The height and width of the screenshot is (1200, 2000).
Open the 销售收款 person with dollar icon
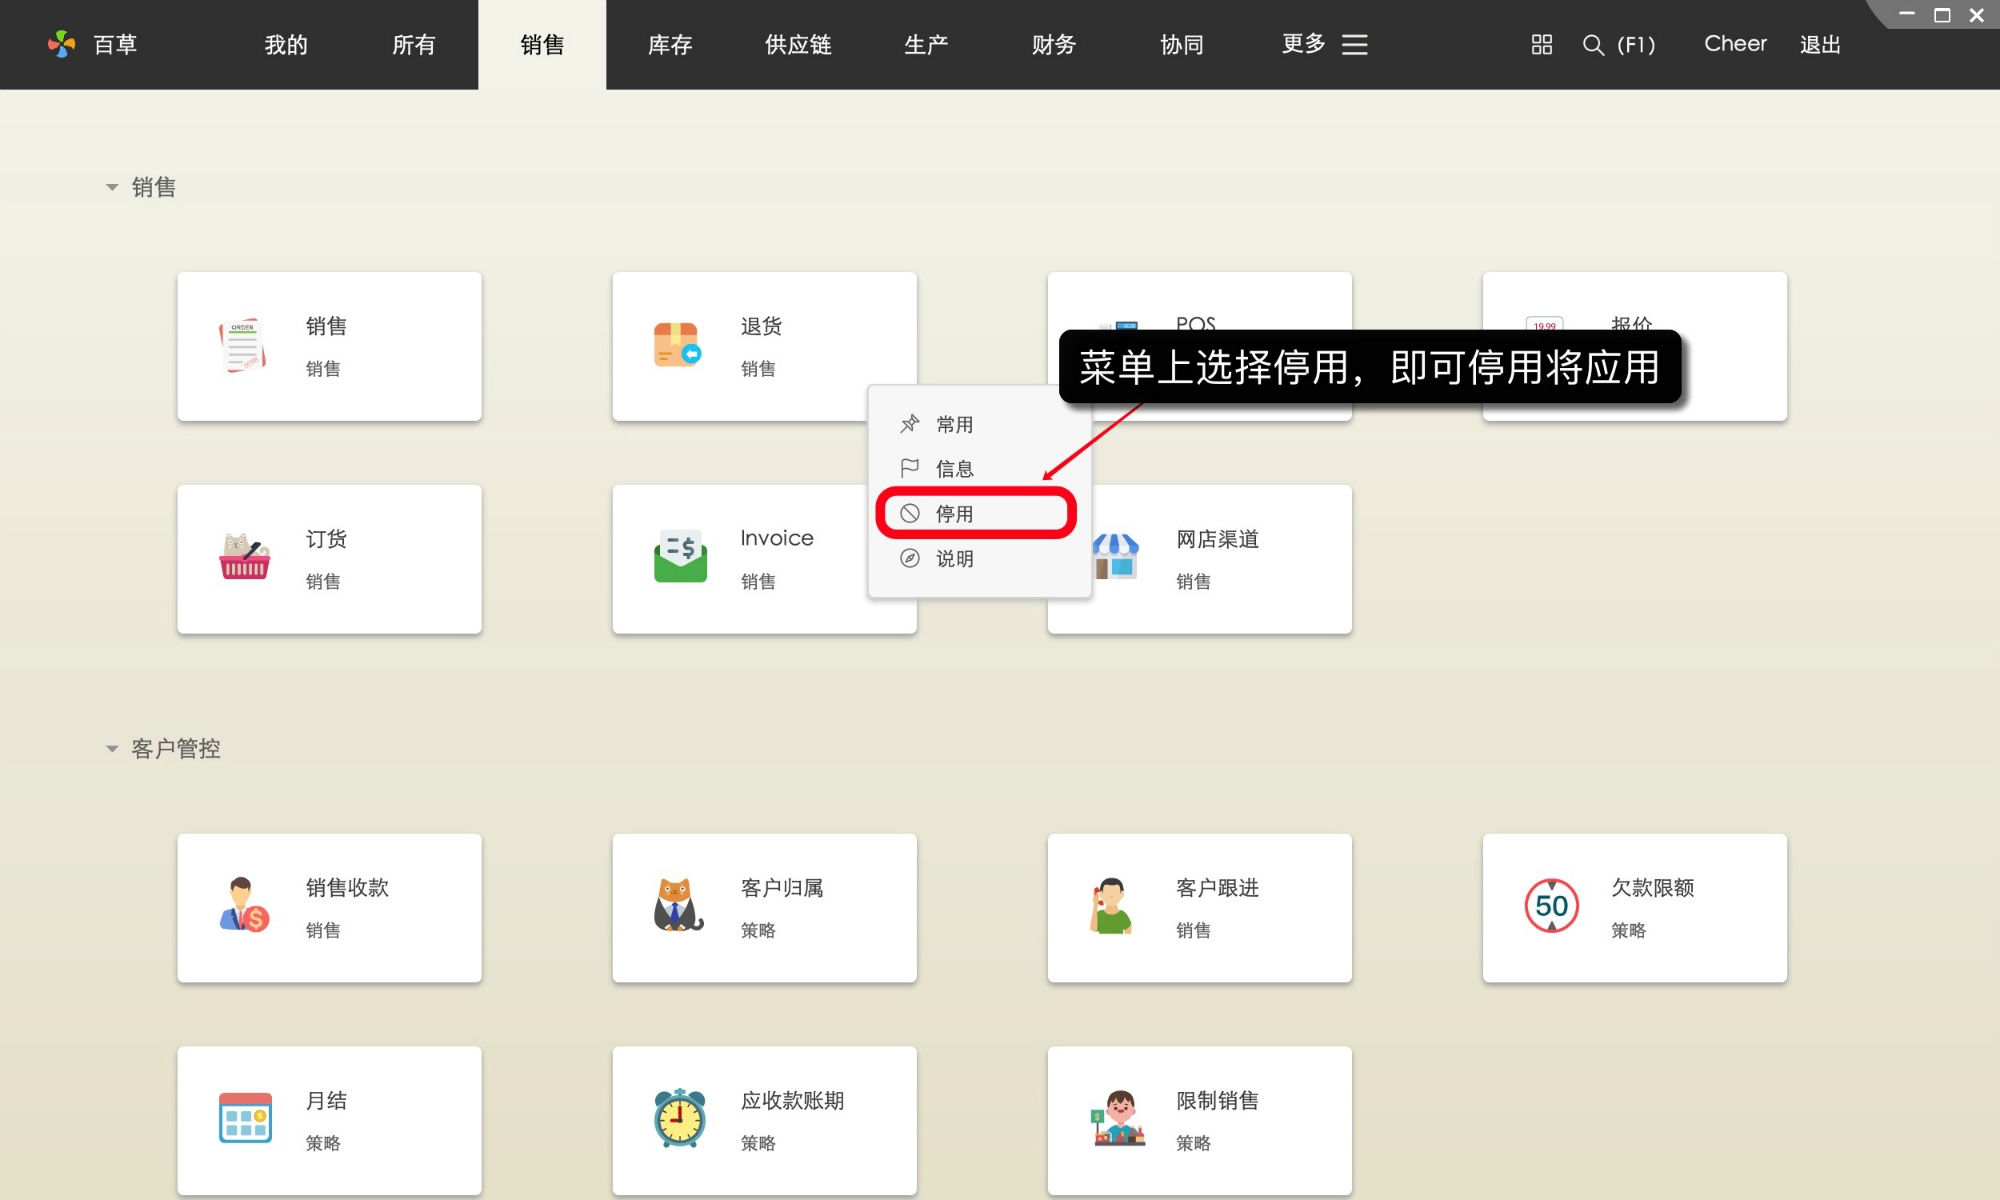click(x=244, y=905)
